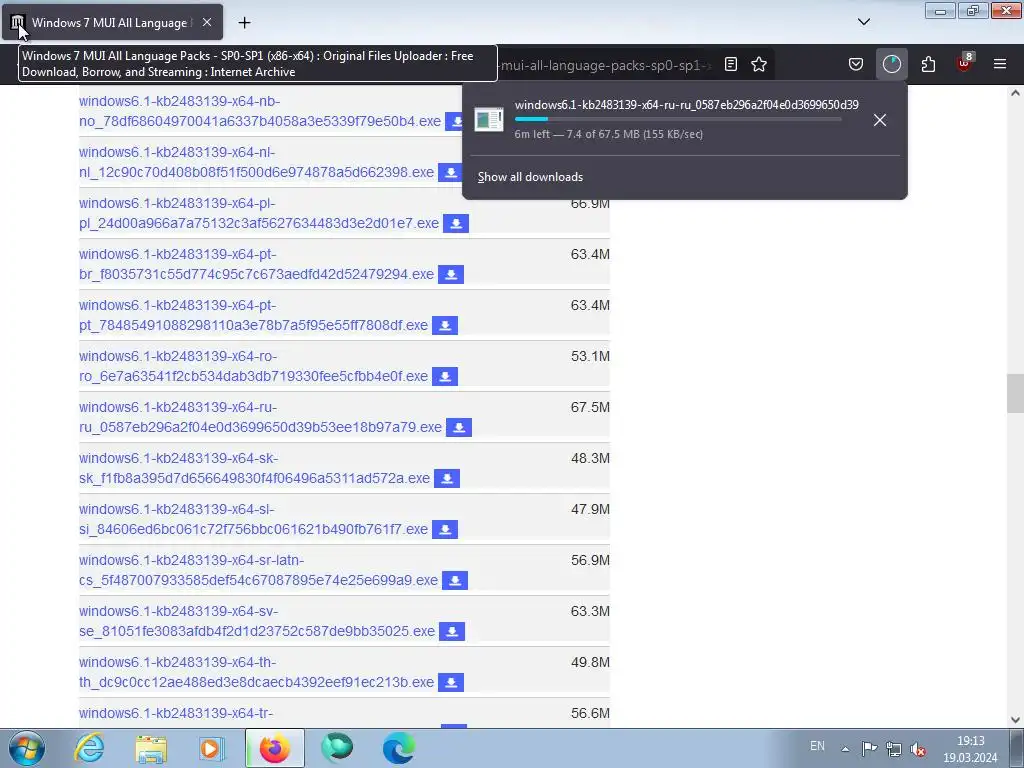
Task: Open the green globe browser taskbar icon
Action: point(337,748)
